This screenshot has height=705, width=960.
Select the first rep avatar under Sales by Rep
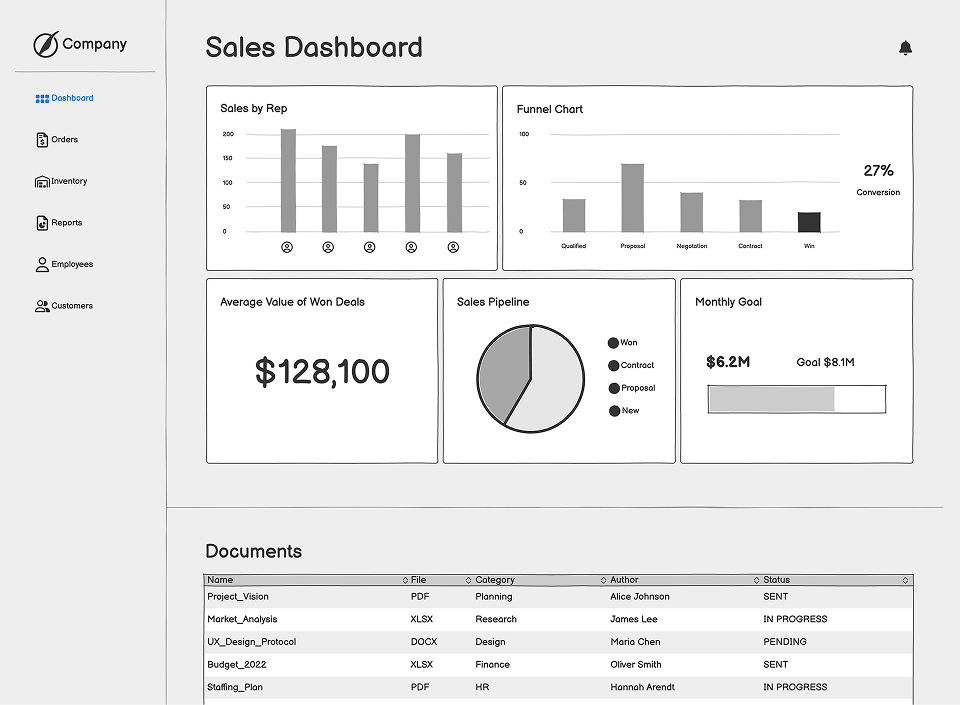pos(289,245)
